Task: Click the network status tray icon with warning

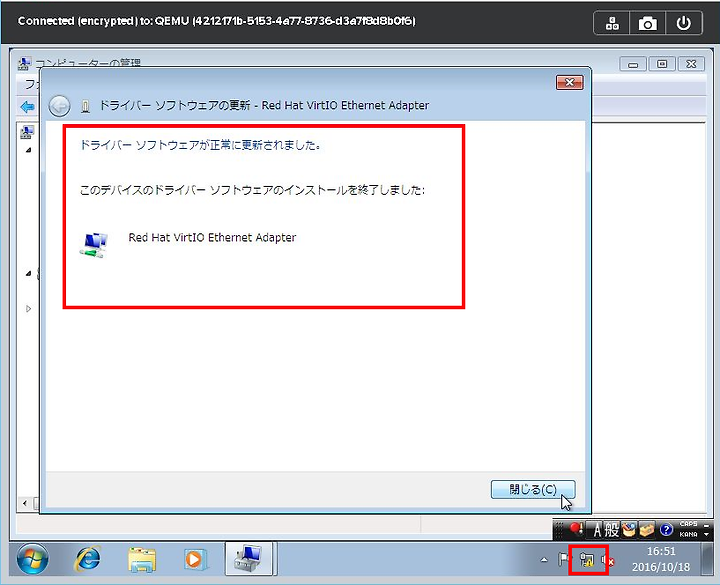Action: (x=586, y=560)
